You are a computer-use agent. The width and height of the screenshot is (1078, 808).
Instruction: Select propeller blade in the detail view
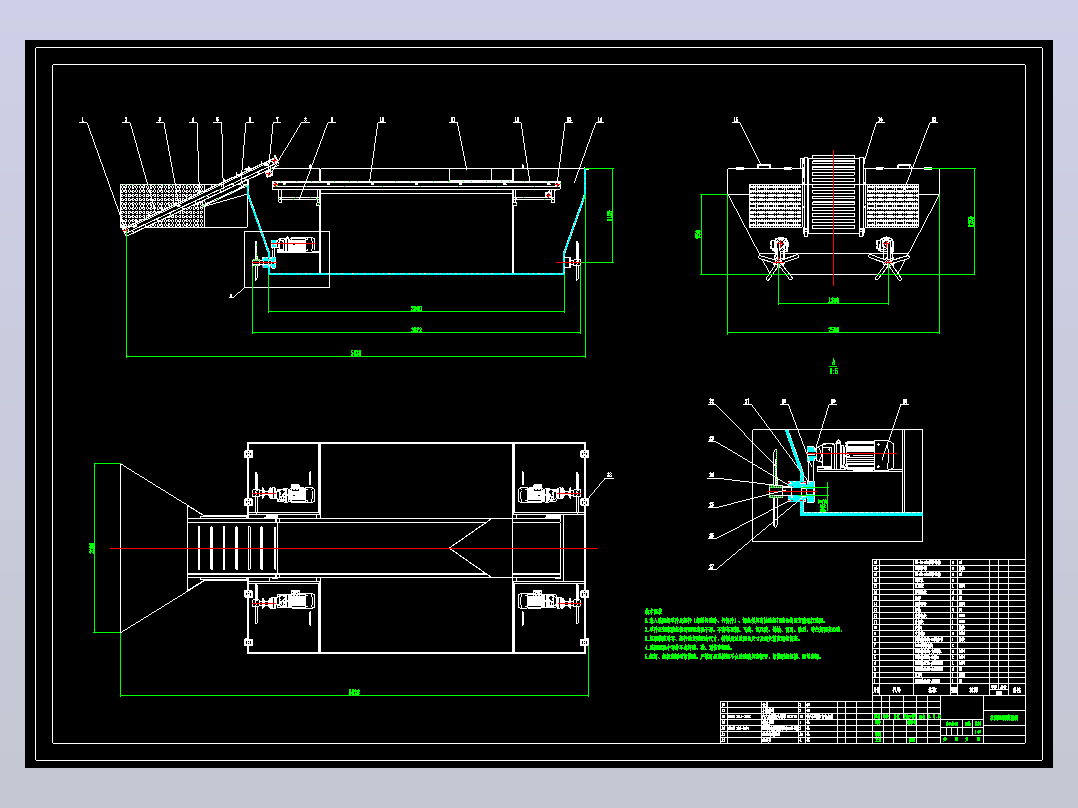(776, 489)
